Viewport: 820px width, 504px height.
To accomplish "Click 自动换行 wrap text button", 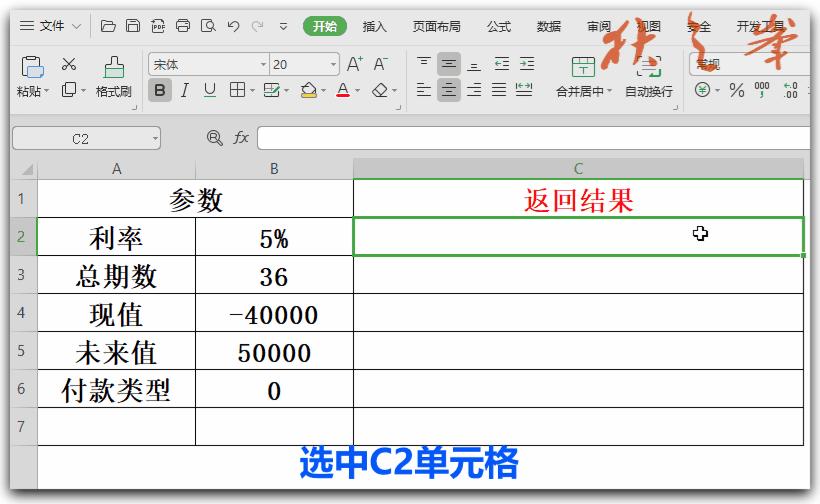I will point(649,77).
